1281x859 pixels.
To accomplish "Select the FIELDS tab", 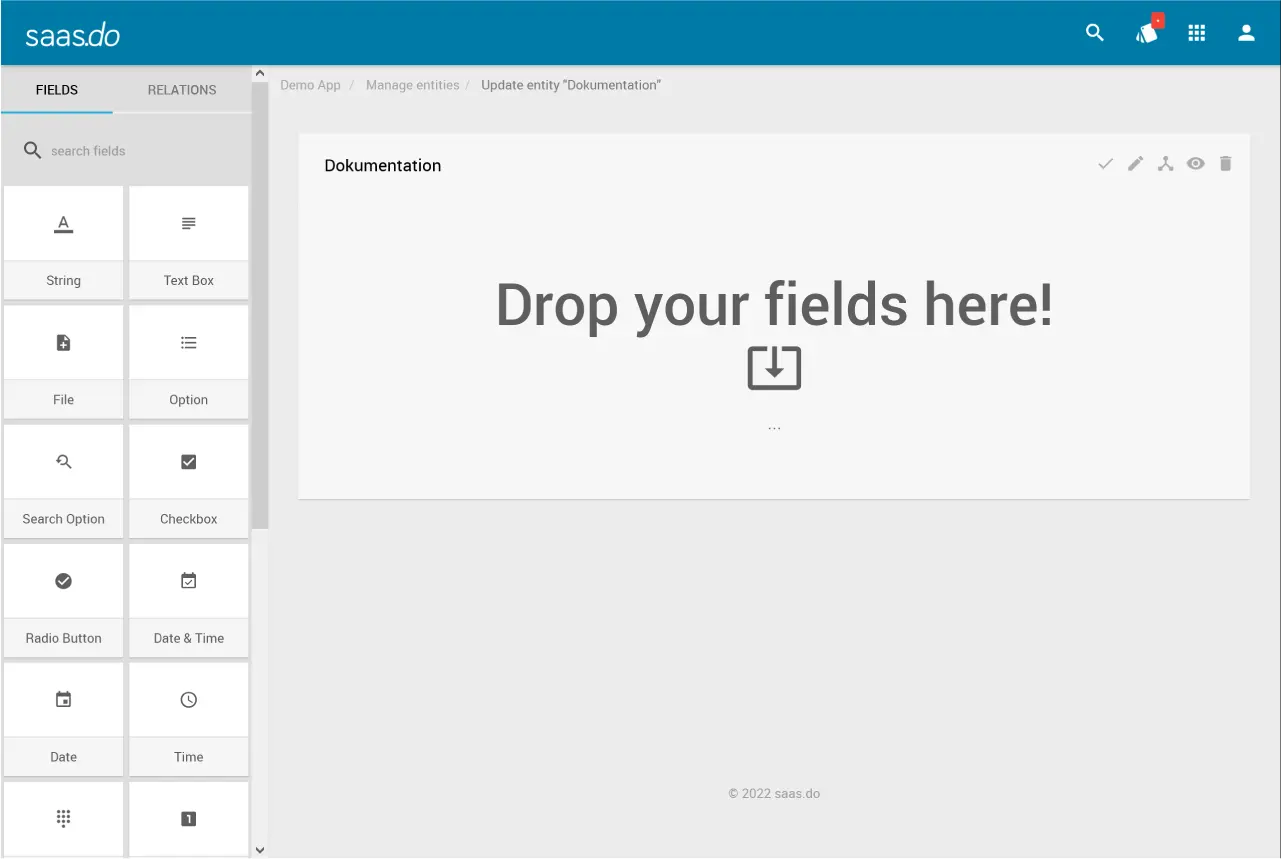I will point(57,90).
